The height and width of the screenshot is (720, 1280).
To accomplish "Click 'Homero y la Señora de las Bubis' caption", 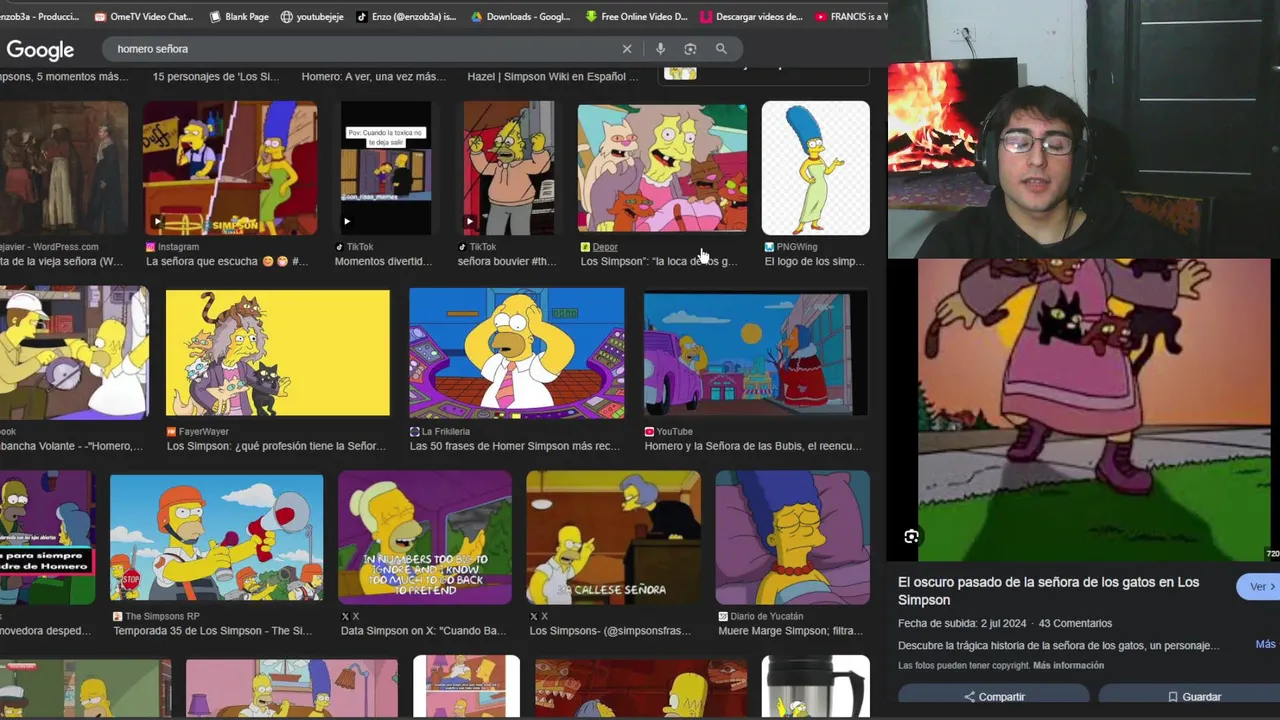I will point(753,446).
